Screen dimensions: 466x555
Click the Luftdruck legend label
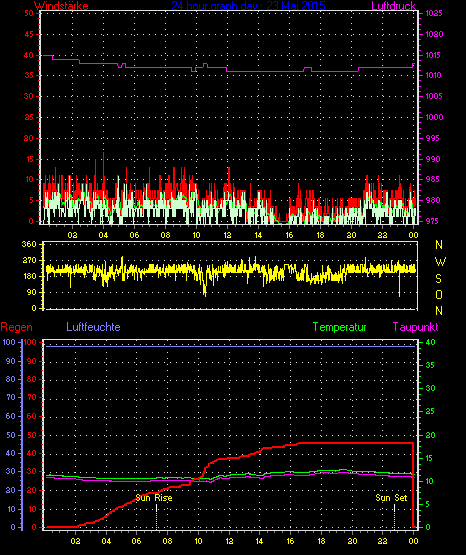tap(393, 5)
